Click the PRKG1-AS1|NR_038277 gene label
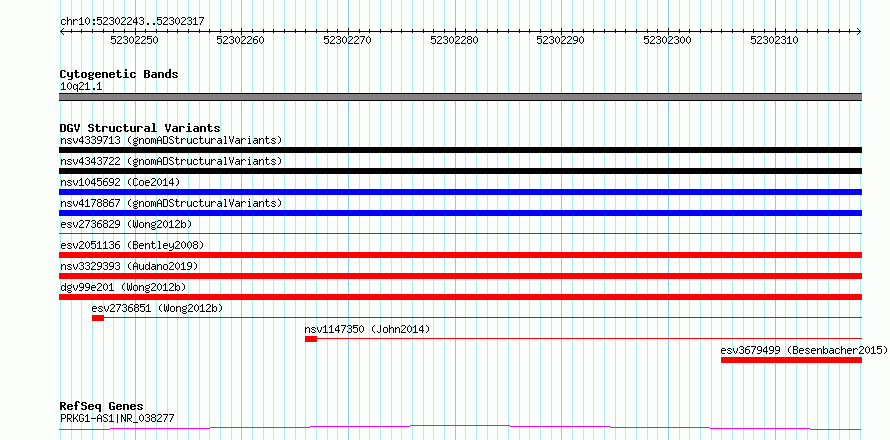 (117, 418)
